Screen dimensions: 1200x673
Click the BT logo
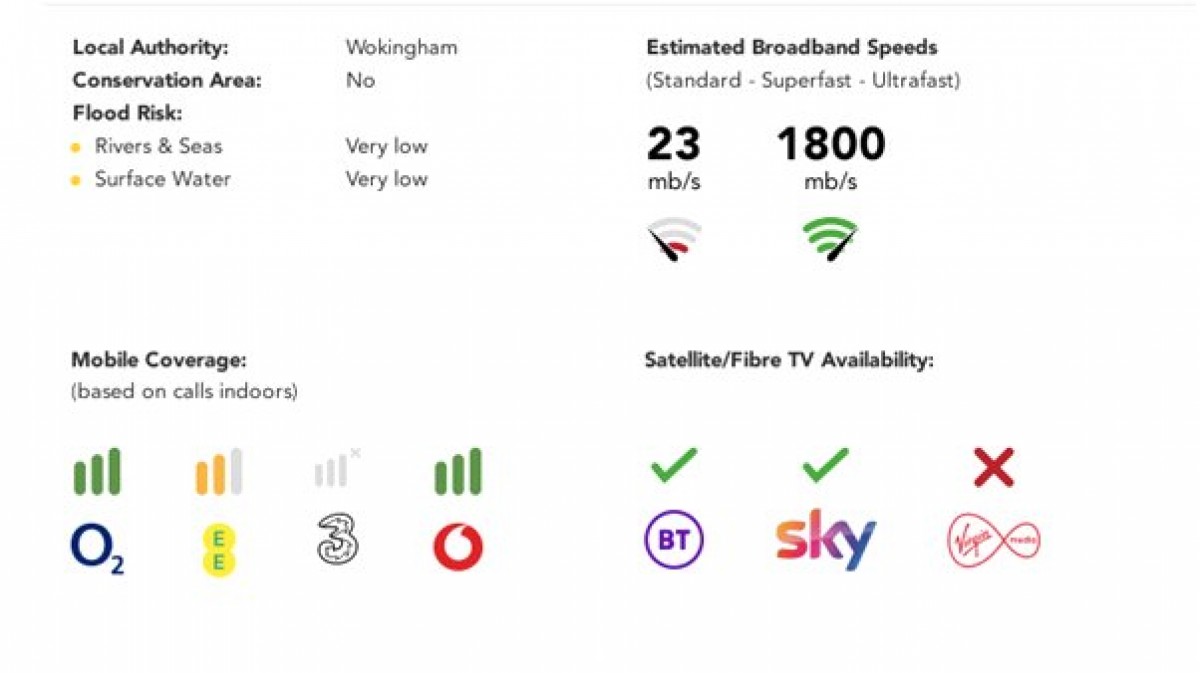(674, 540)
